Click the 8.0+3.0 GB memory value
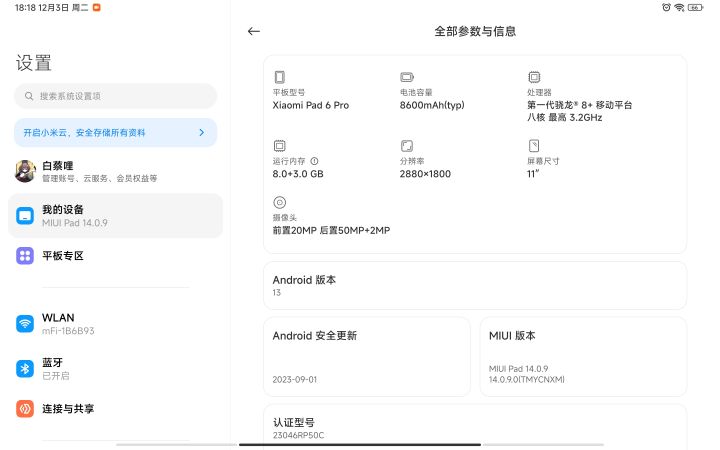Viewport: 720px width, 450px height. [298, 174]
